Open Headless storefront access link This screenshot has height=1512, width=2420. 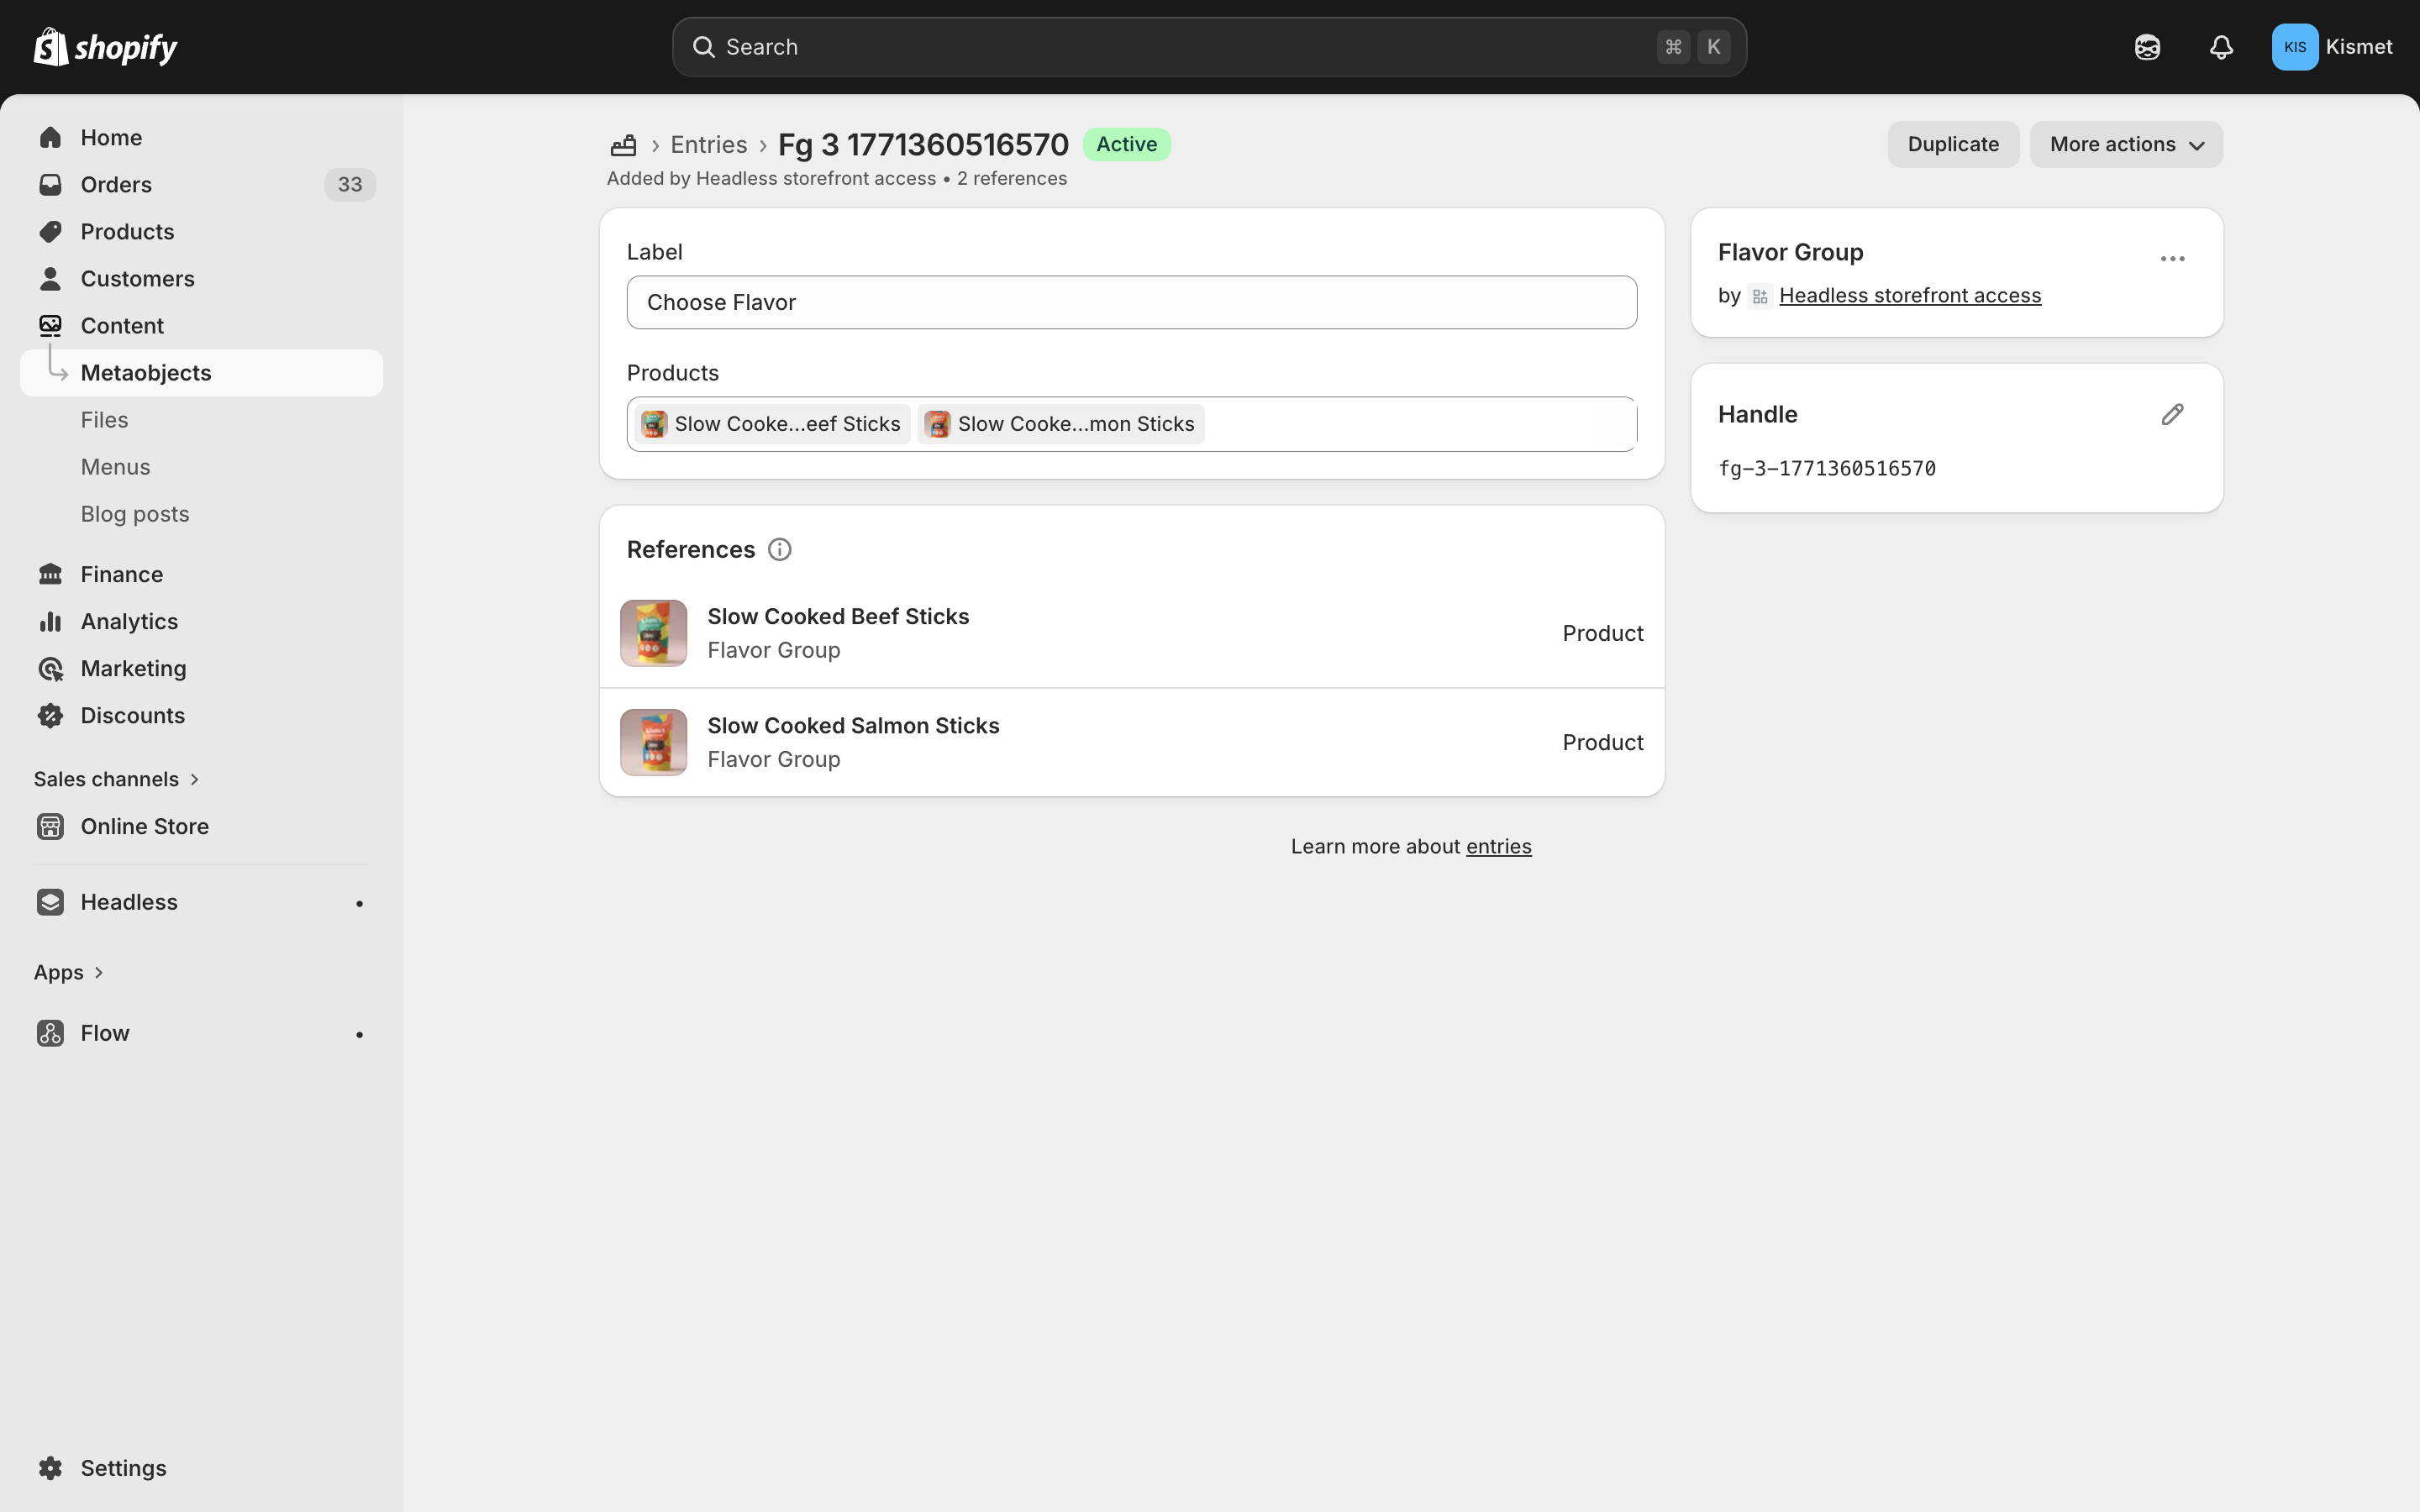click(1909, 296)
